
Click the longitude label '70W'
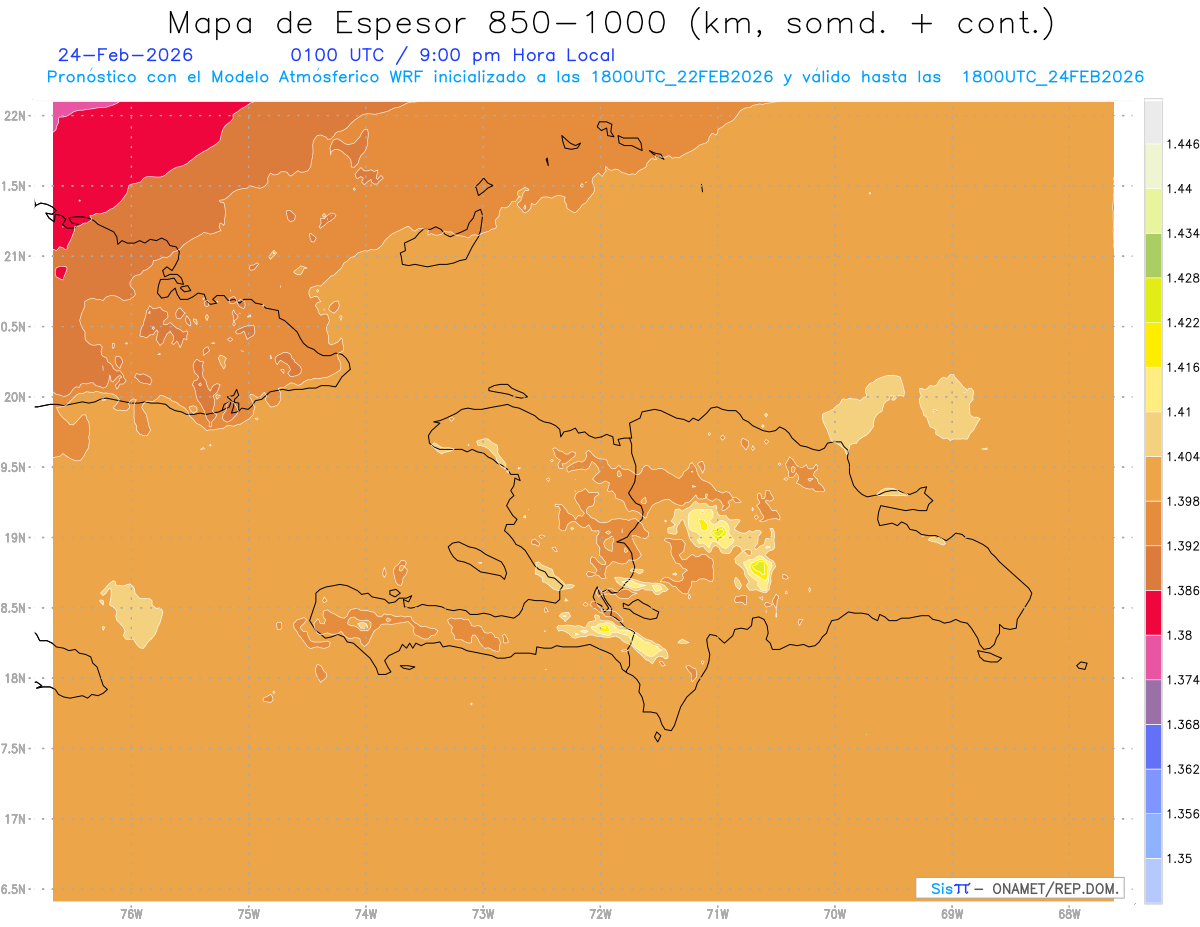tap(835, 914)
